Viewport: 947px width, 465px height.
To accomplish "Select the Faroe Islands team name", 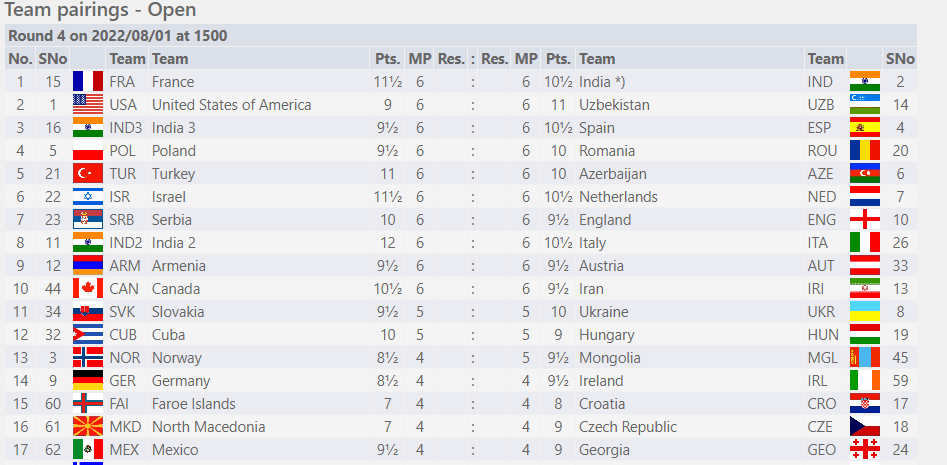I will (194, 404).
